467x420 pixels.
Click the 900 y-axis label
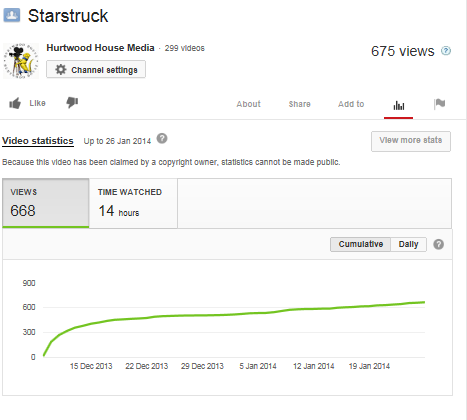pos(29,283)
